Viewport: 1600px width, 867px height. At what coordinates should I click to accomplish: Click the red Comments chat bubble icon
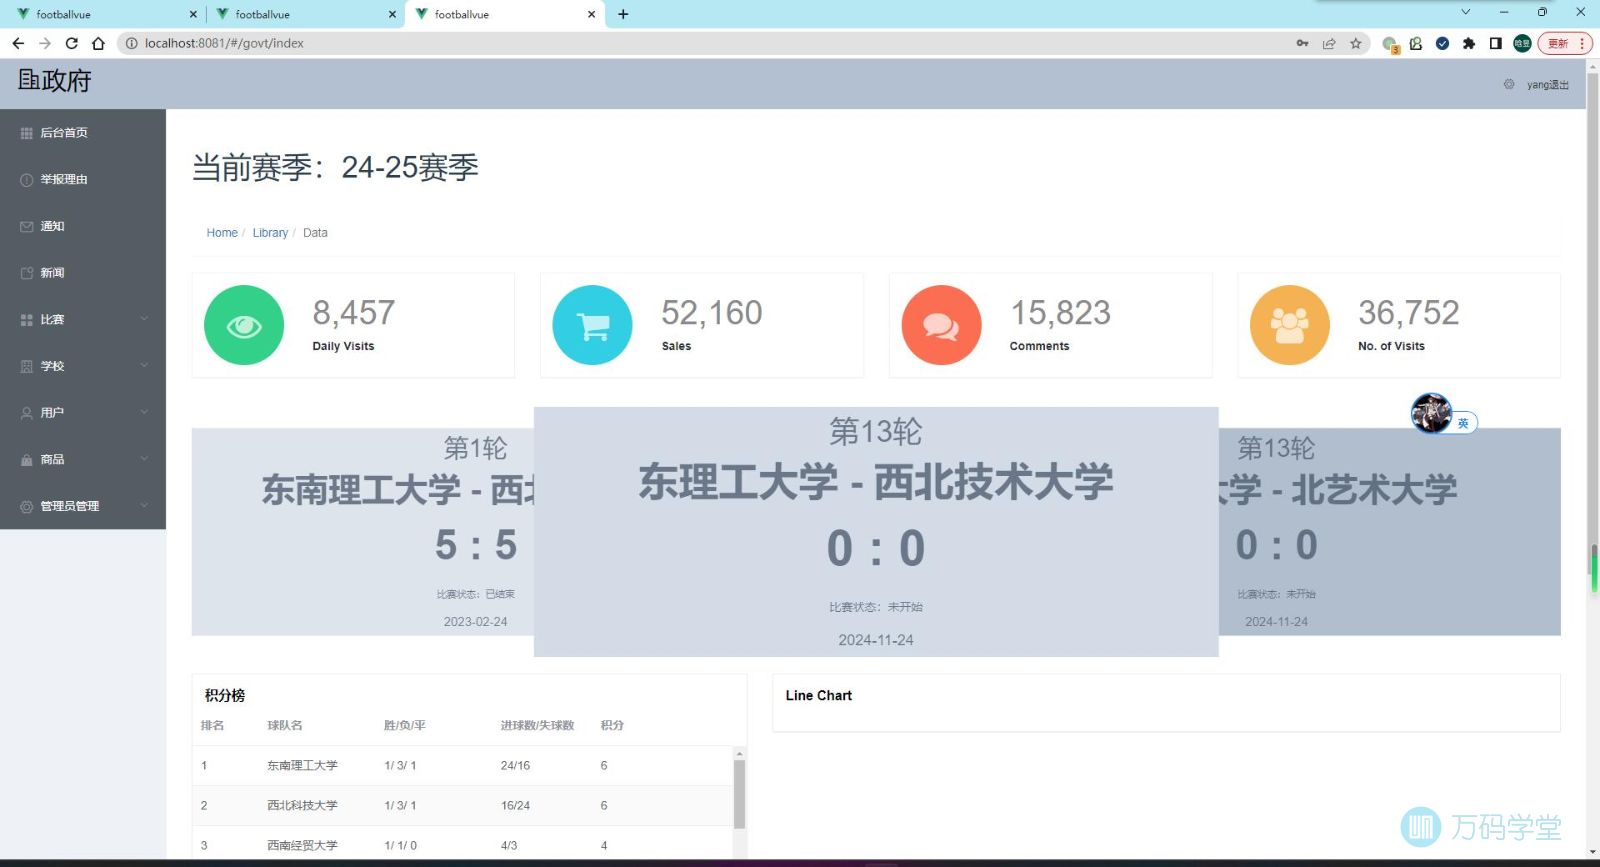click(x=941, y=325)
